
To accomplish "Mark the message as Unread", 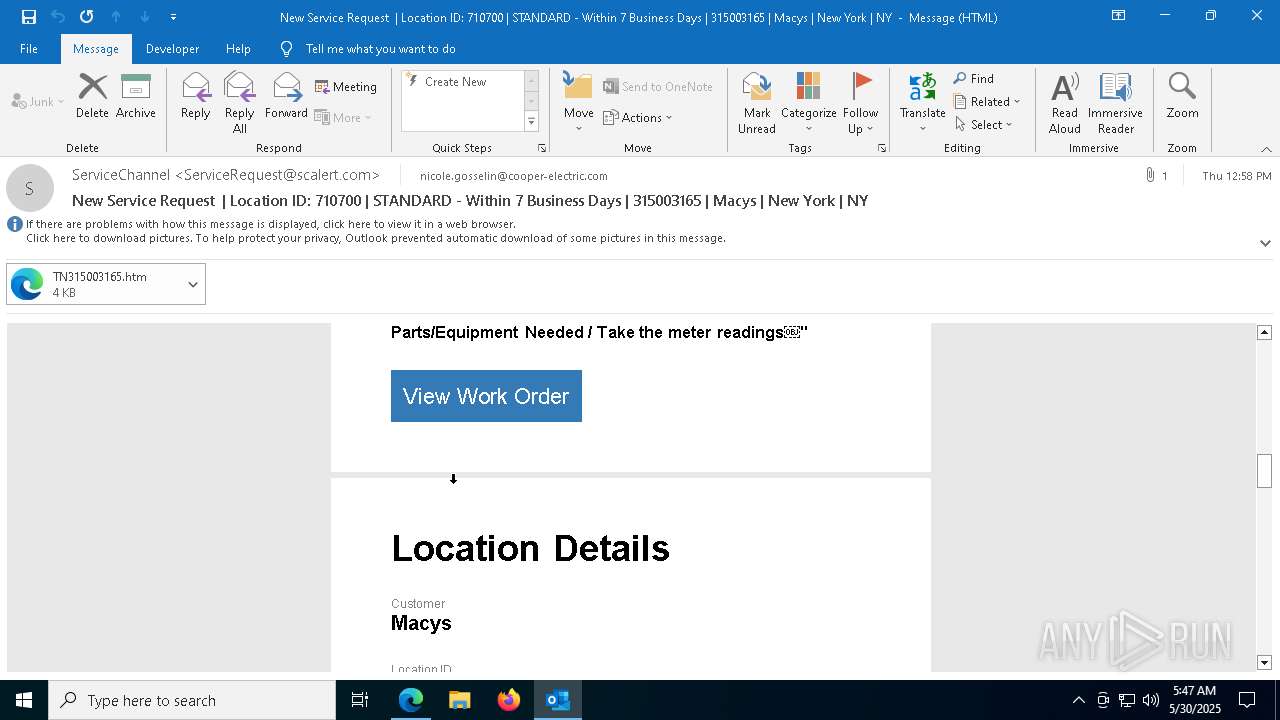I will pos(757,103).
